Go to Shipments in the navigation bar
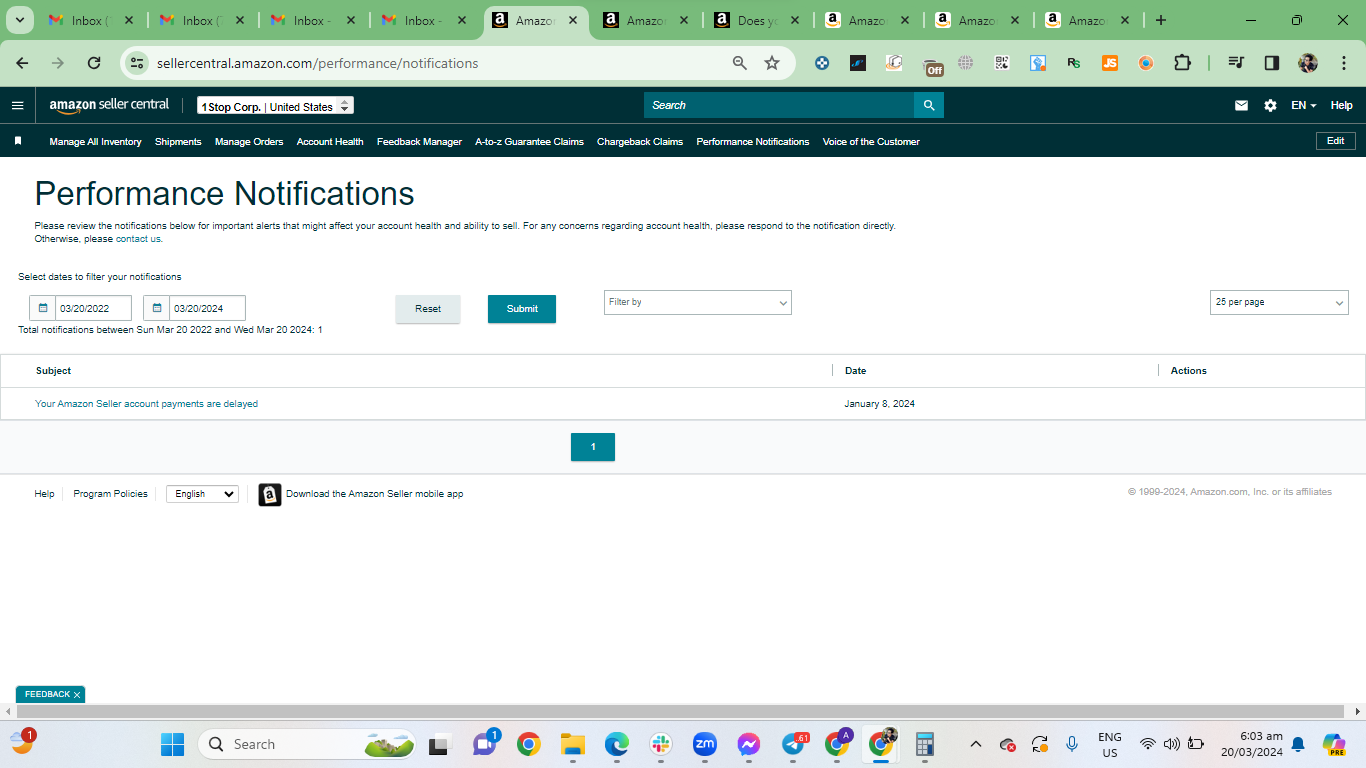This screenshot has height=768, width=1366. (178, 142)
